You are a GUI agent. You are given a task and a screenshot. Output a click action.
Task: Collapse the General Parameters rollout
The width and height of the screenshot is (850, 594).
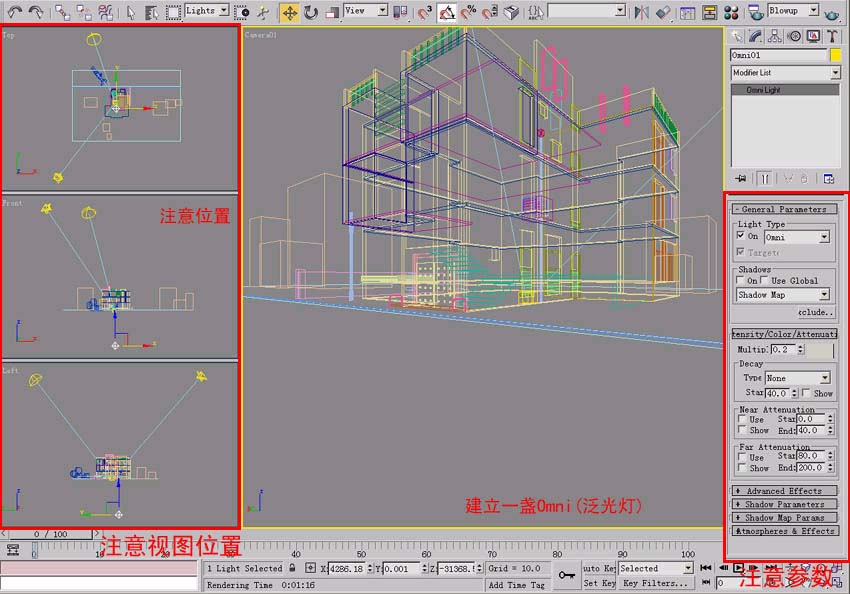[784, 209]
